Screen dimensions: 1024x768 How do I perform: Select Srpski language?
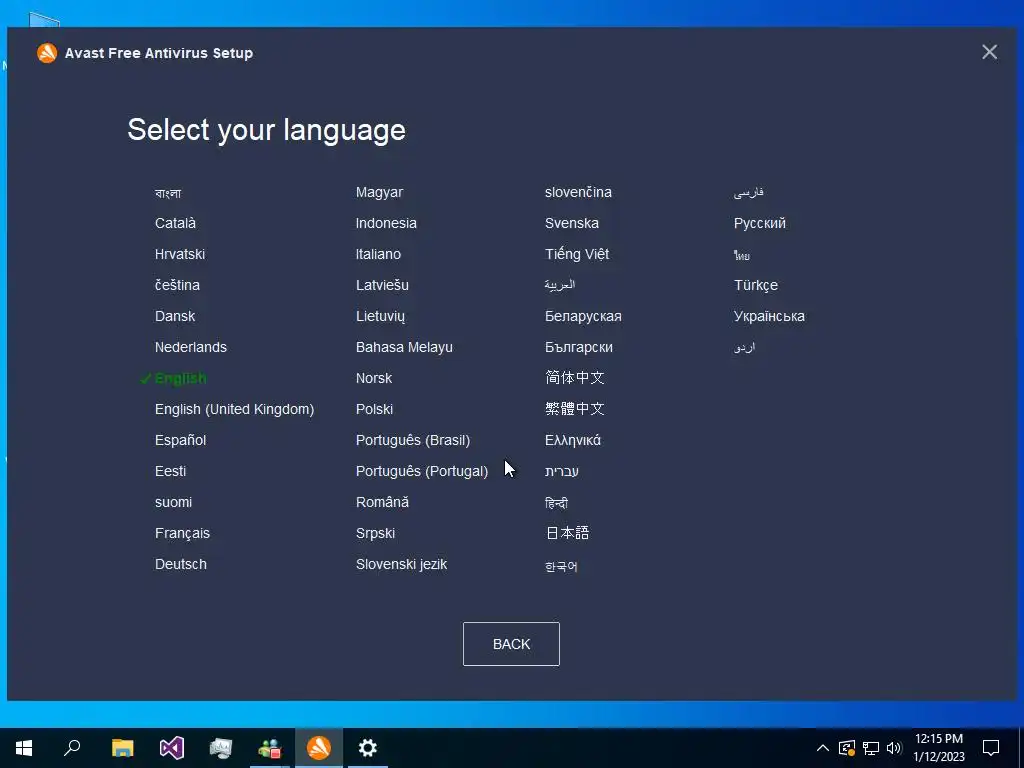tap(376, 534)
